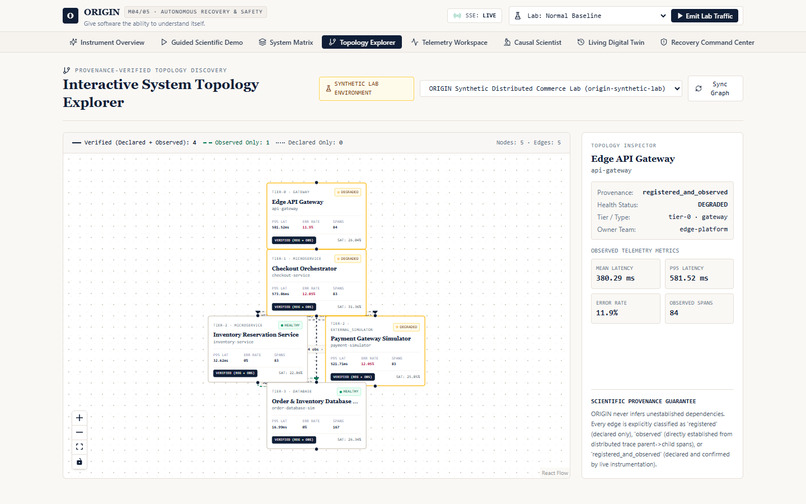Click VERIFIED tag on Payment Gateway Simulator node

pyautogui.click(x=353, y=376)
